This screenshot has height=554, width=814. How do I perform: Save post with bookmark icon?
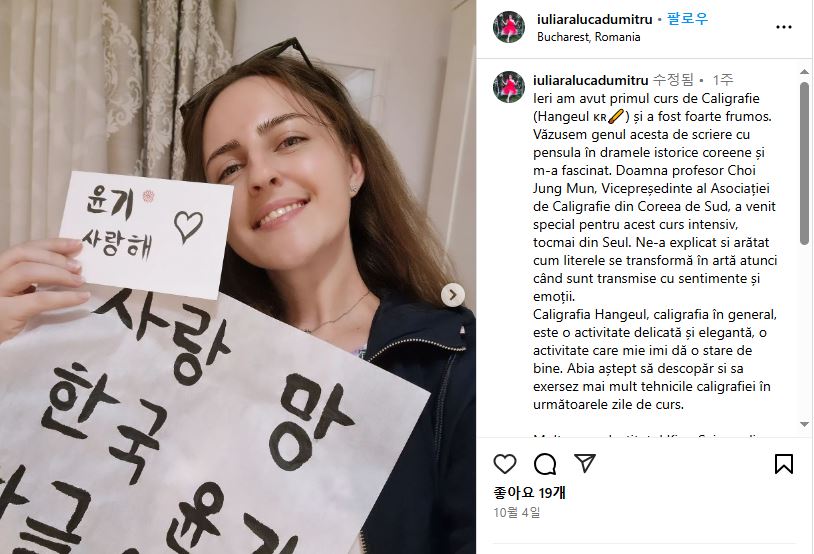[x=783, y=464]
